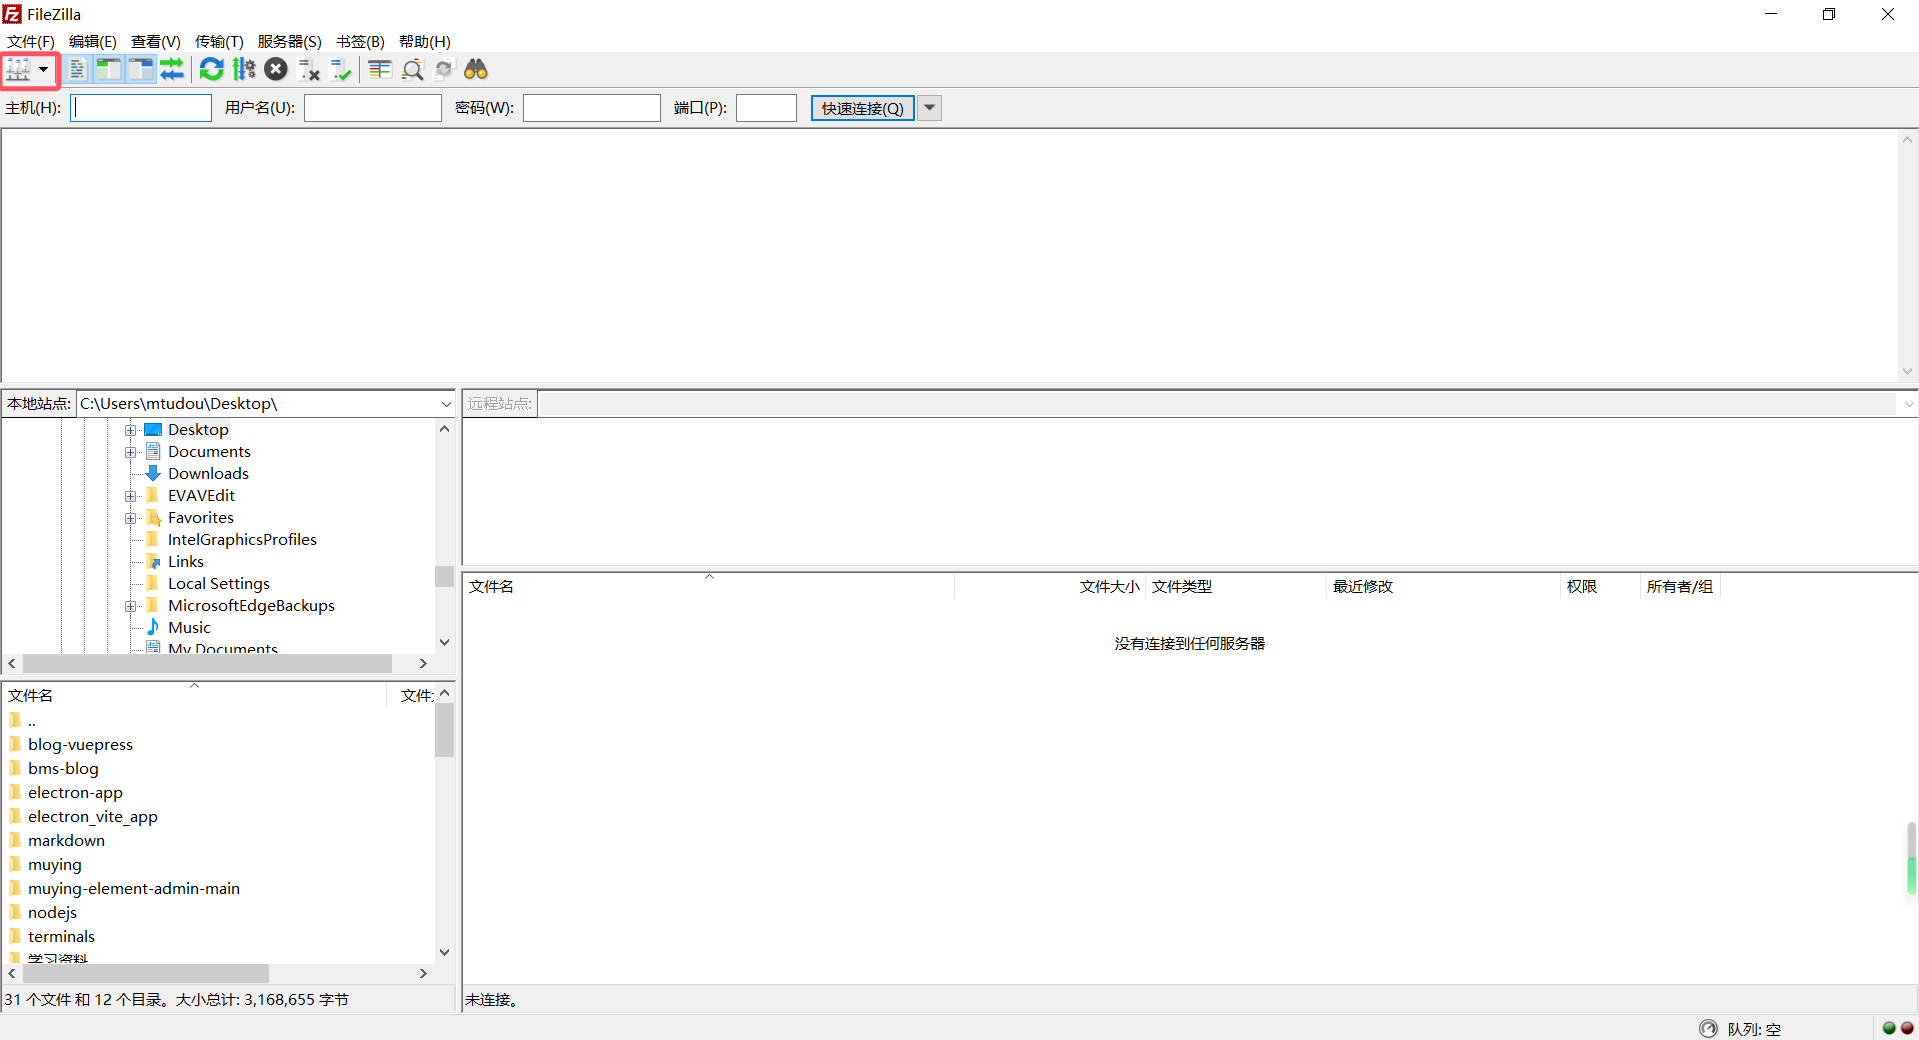
Task: Click the 用户名(U) username field
Action: tap(373, 108)
